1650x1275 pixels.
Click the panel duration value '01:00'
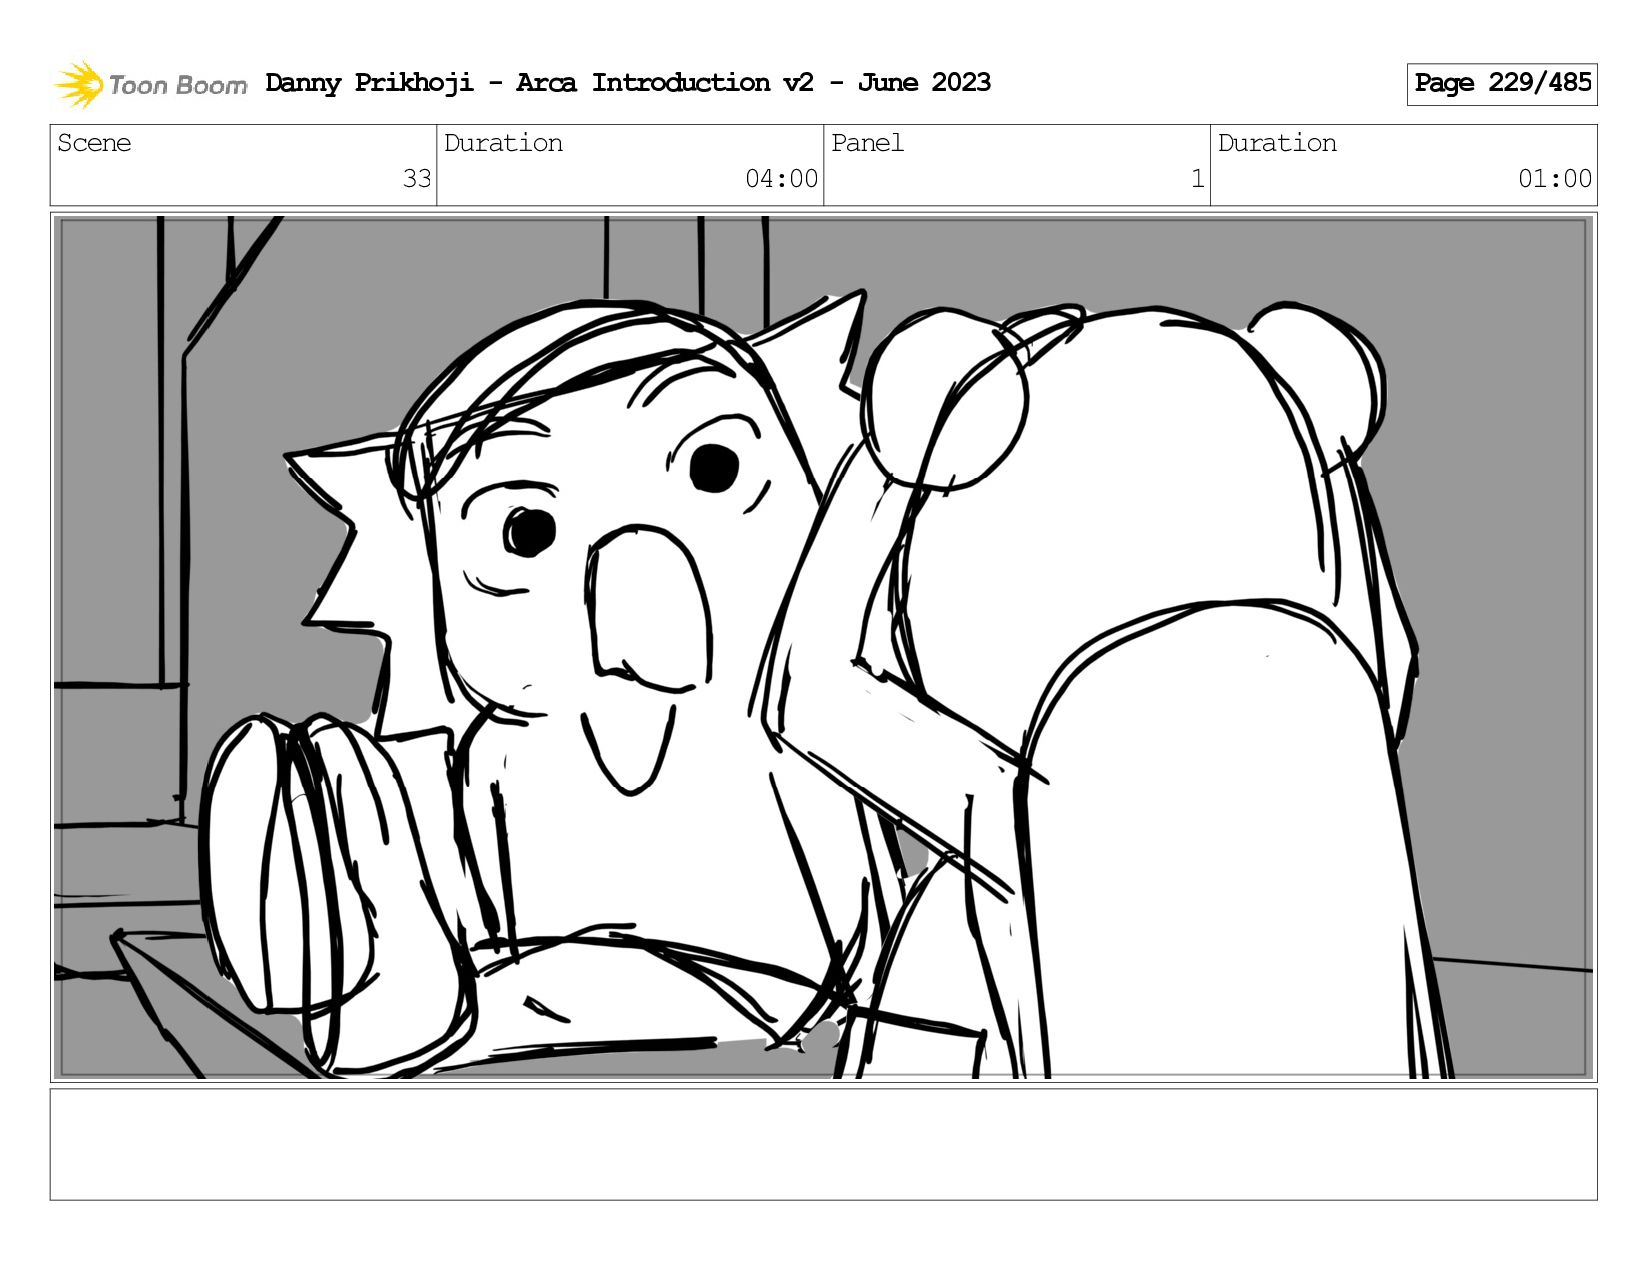[x=1555, y=179]
